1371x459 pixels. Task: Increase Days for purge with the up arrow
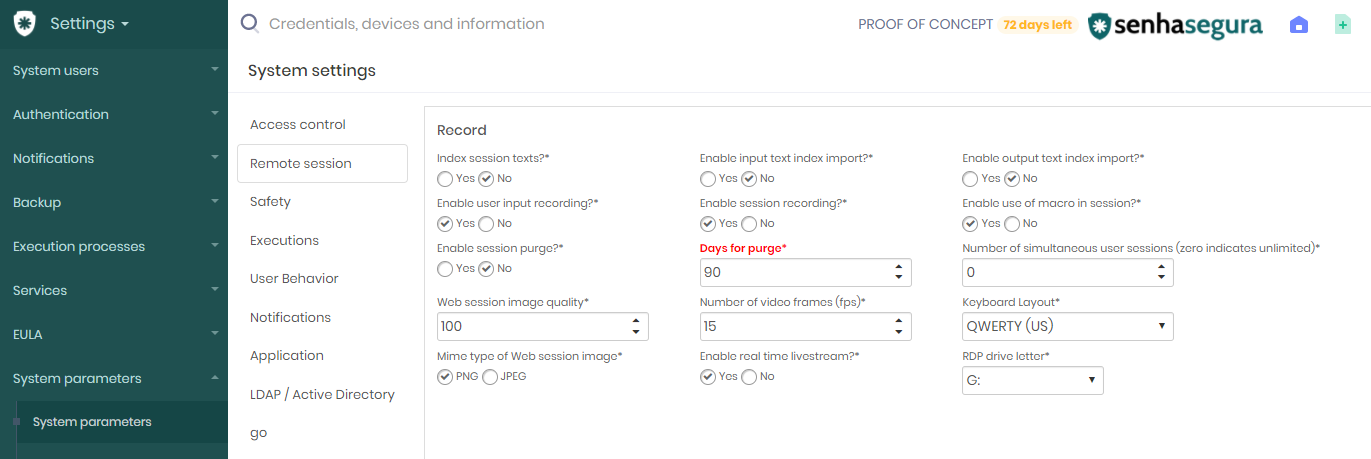(899, 267)
